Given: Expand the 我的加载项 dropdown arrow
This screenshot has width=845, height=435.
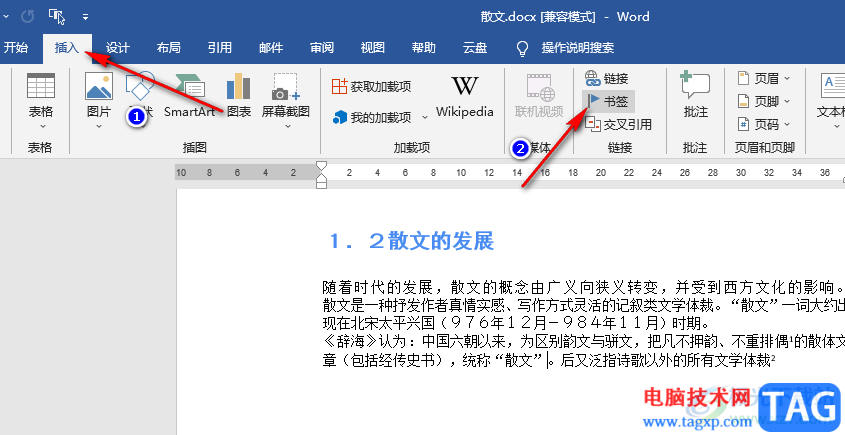Looking at the screenshot, I should 425,118.
